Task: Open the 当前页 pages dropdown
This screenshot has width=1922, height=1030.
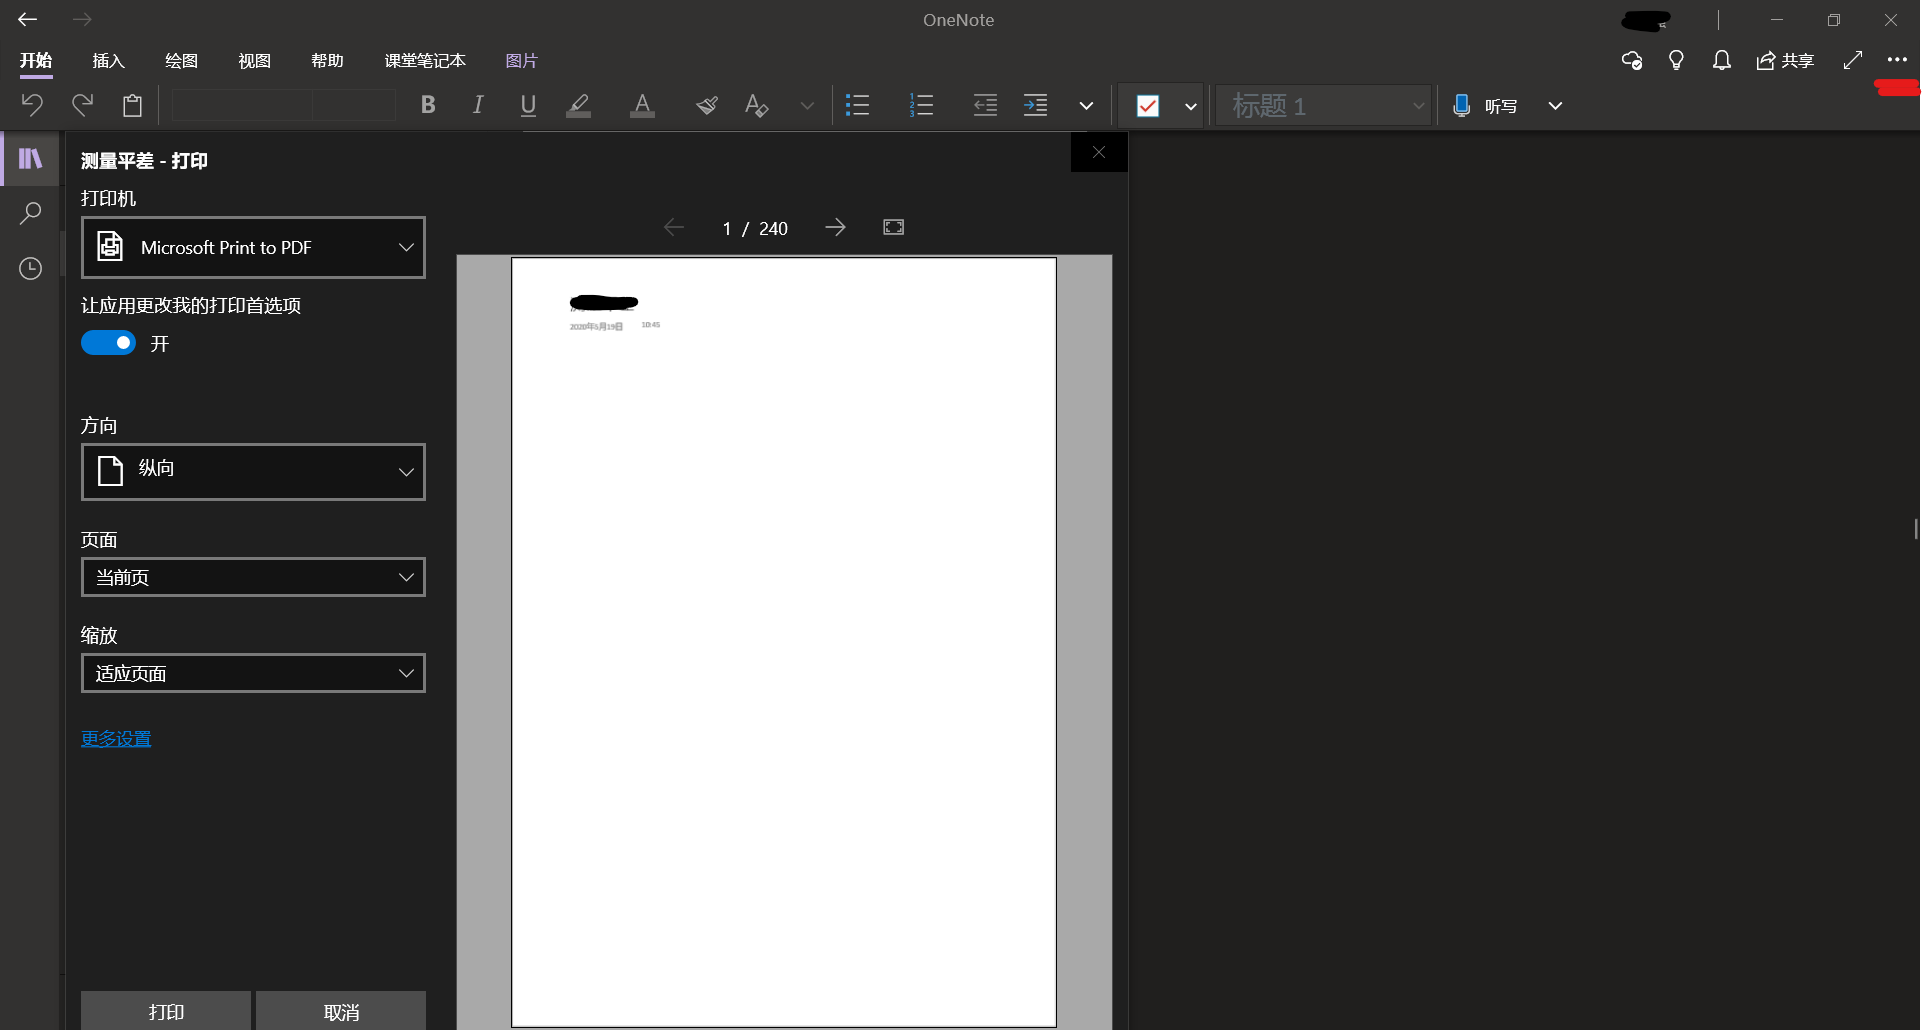Action: click(253, 577)
